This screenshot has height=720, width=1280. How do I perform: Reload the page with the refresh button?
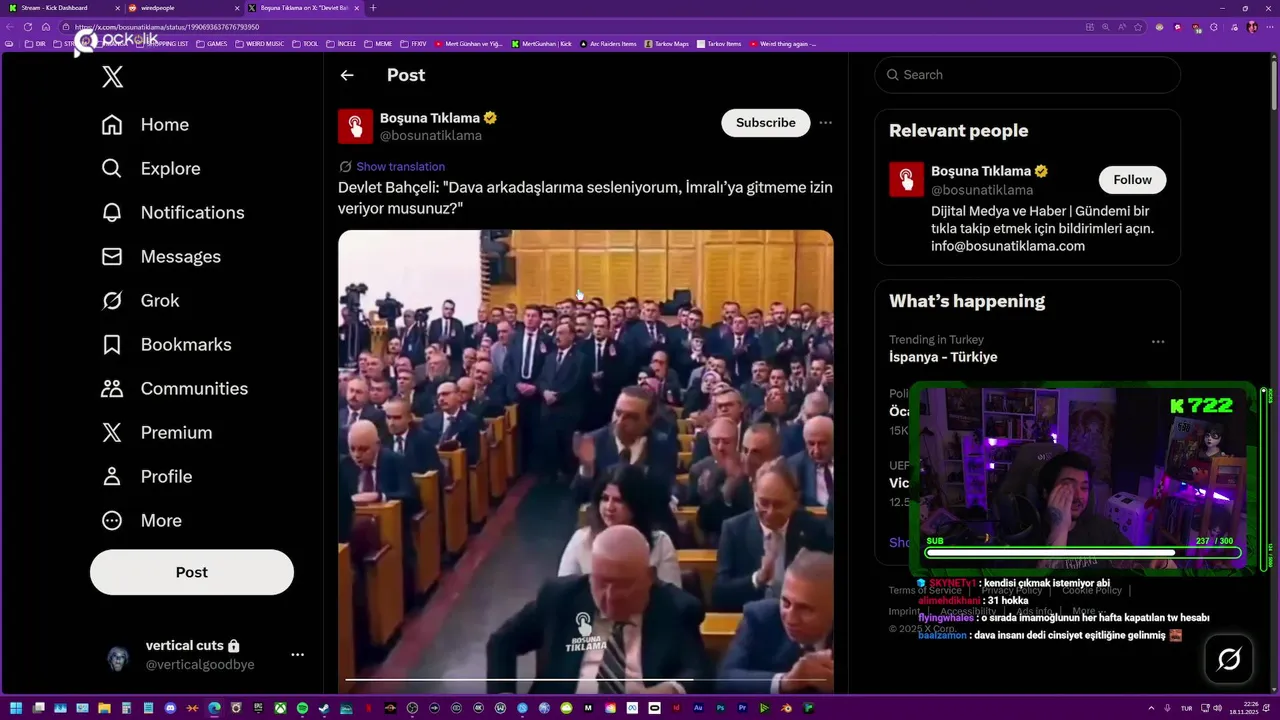point(27,27)
